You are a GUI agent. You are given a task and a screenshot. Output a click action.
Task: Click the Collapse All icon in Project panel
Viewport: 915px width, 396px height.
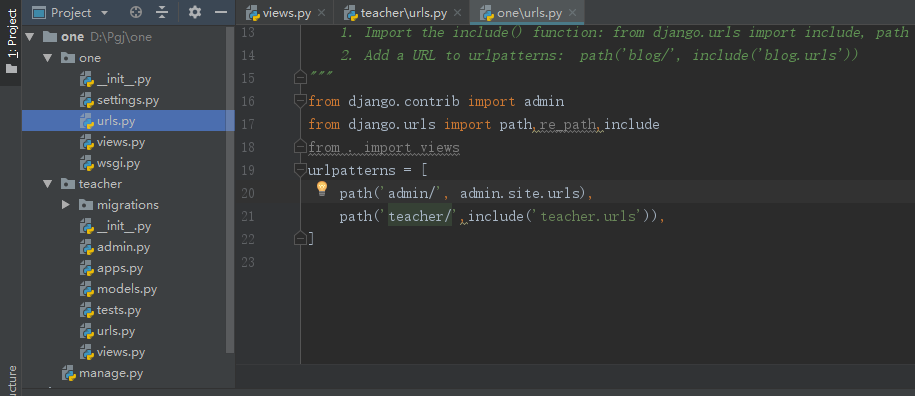(162, 12)
